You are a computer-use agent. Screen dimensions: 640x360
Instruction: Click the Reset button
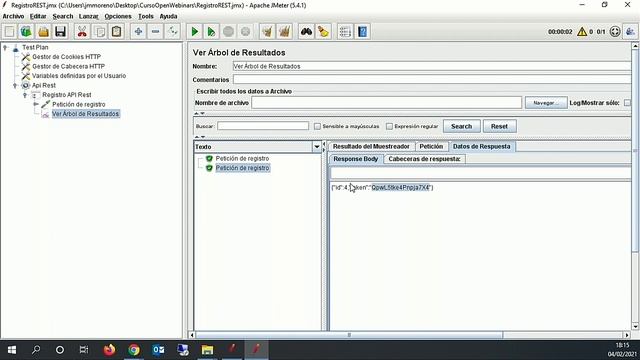pos(500,127)
